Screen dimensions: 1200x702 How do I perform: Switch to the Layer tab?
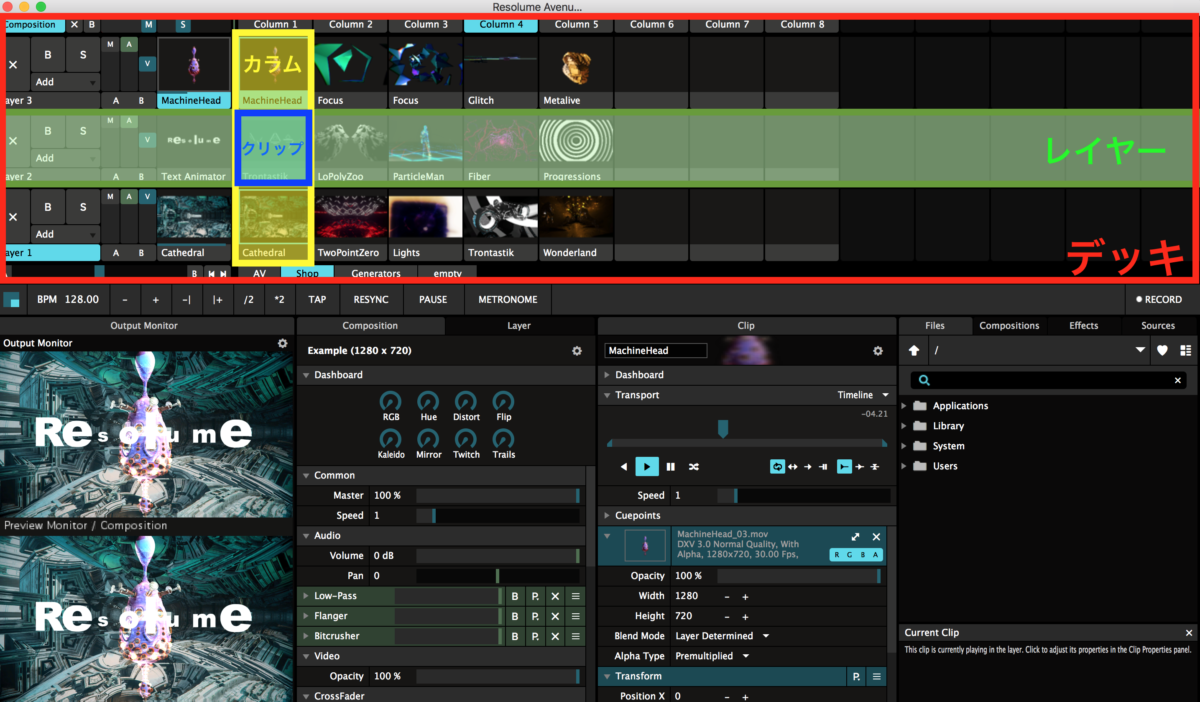[x=519, y=325]
